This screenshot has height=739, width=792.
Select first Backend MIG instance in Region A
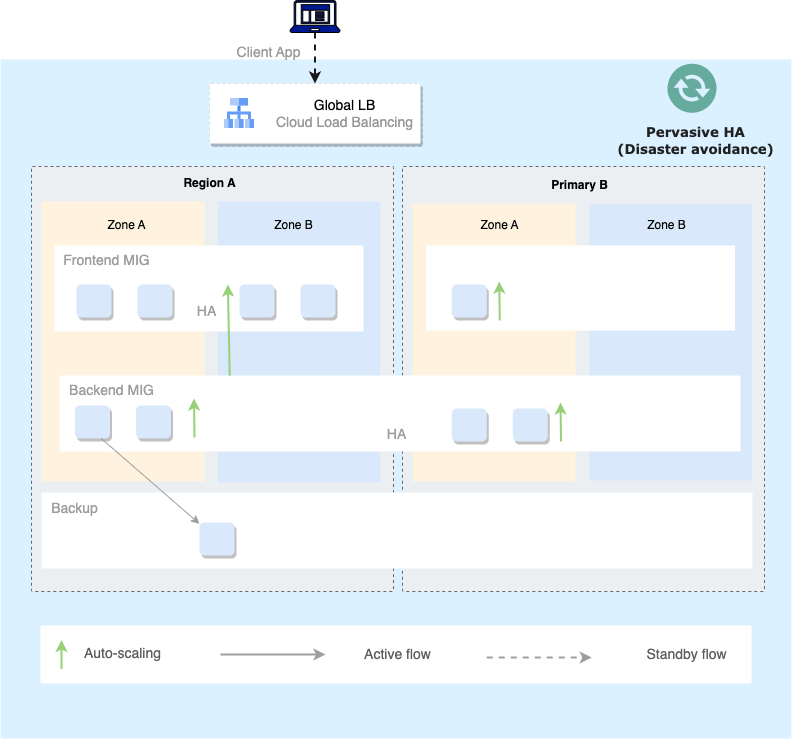(x=93, y=423)
